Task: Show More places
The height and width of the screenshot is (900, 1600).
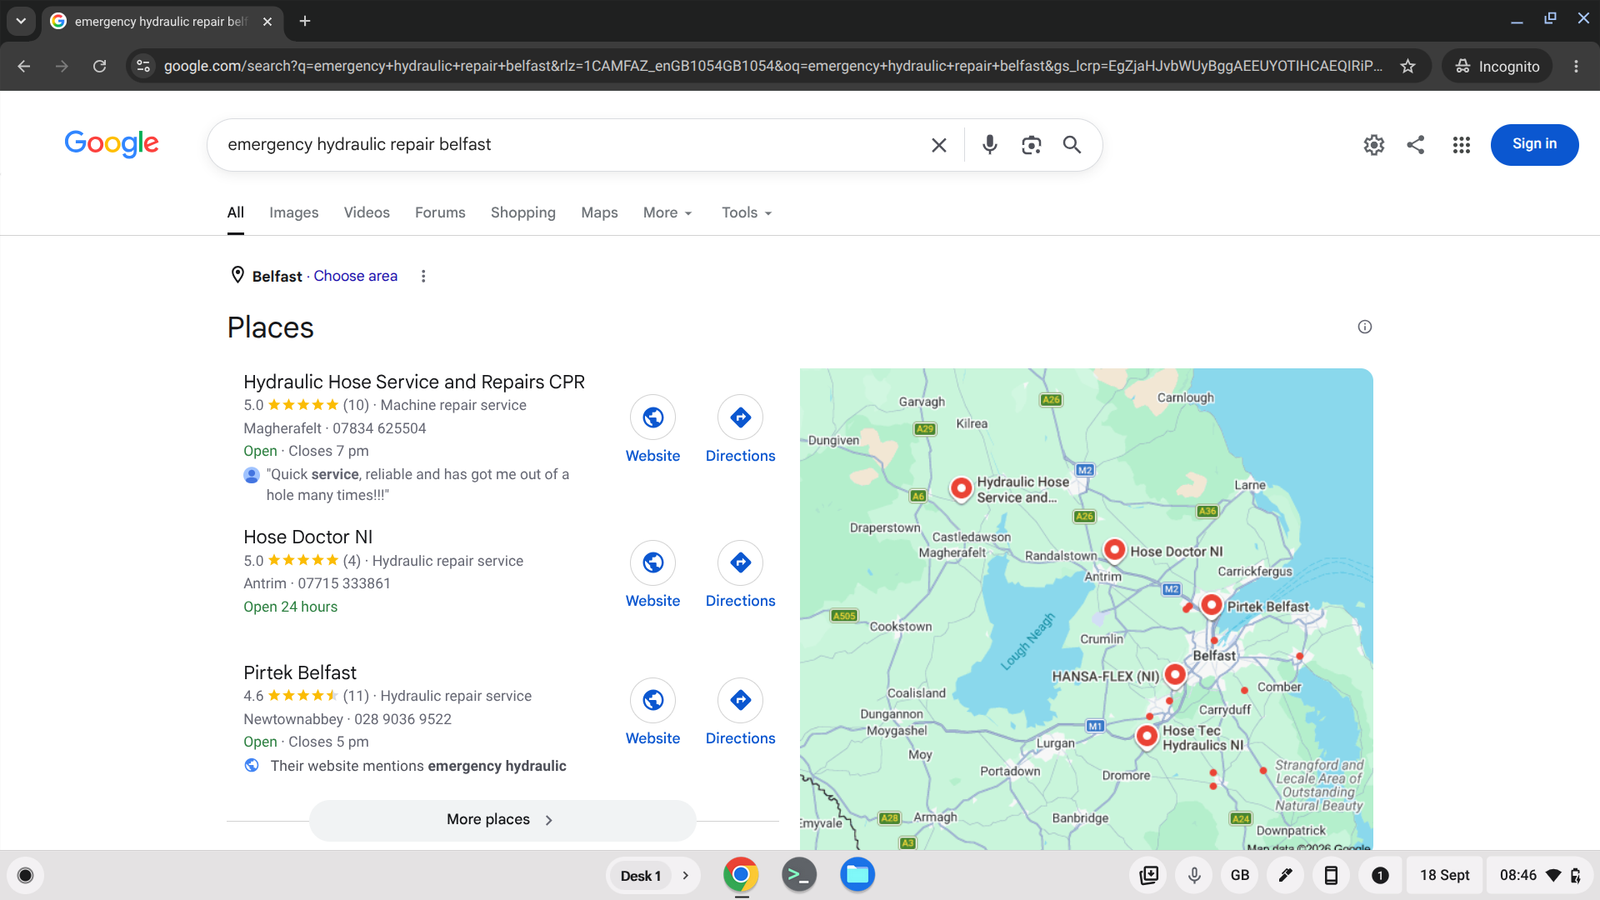Action: 502,820
